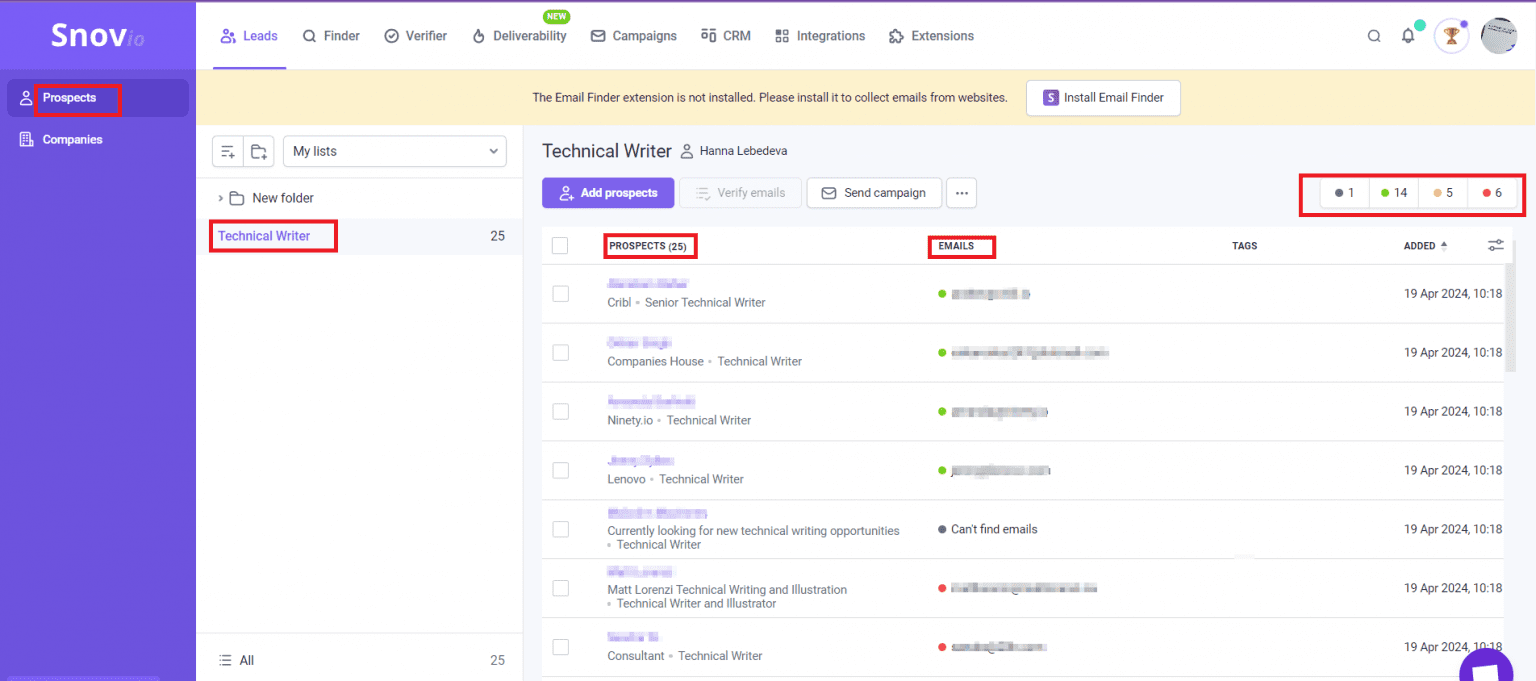The image size is (1536, 681).
Task: Open the column settings sliders icon
Action: [x=1495, y=245]
